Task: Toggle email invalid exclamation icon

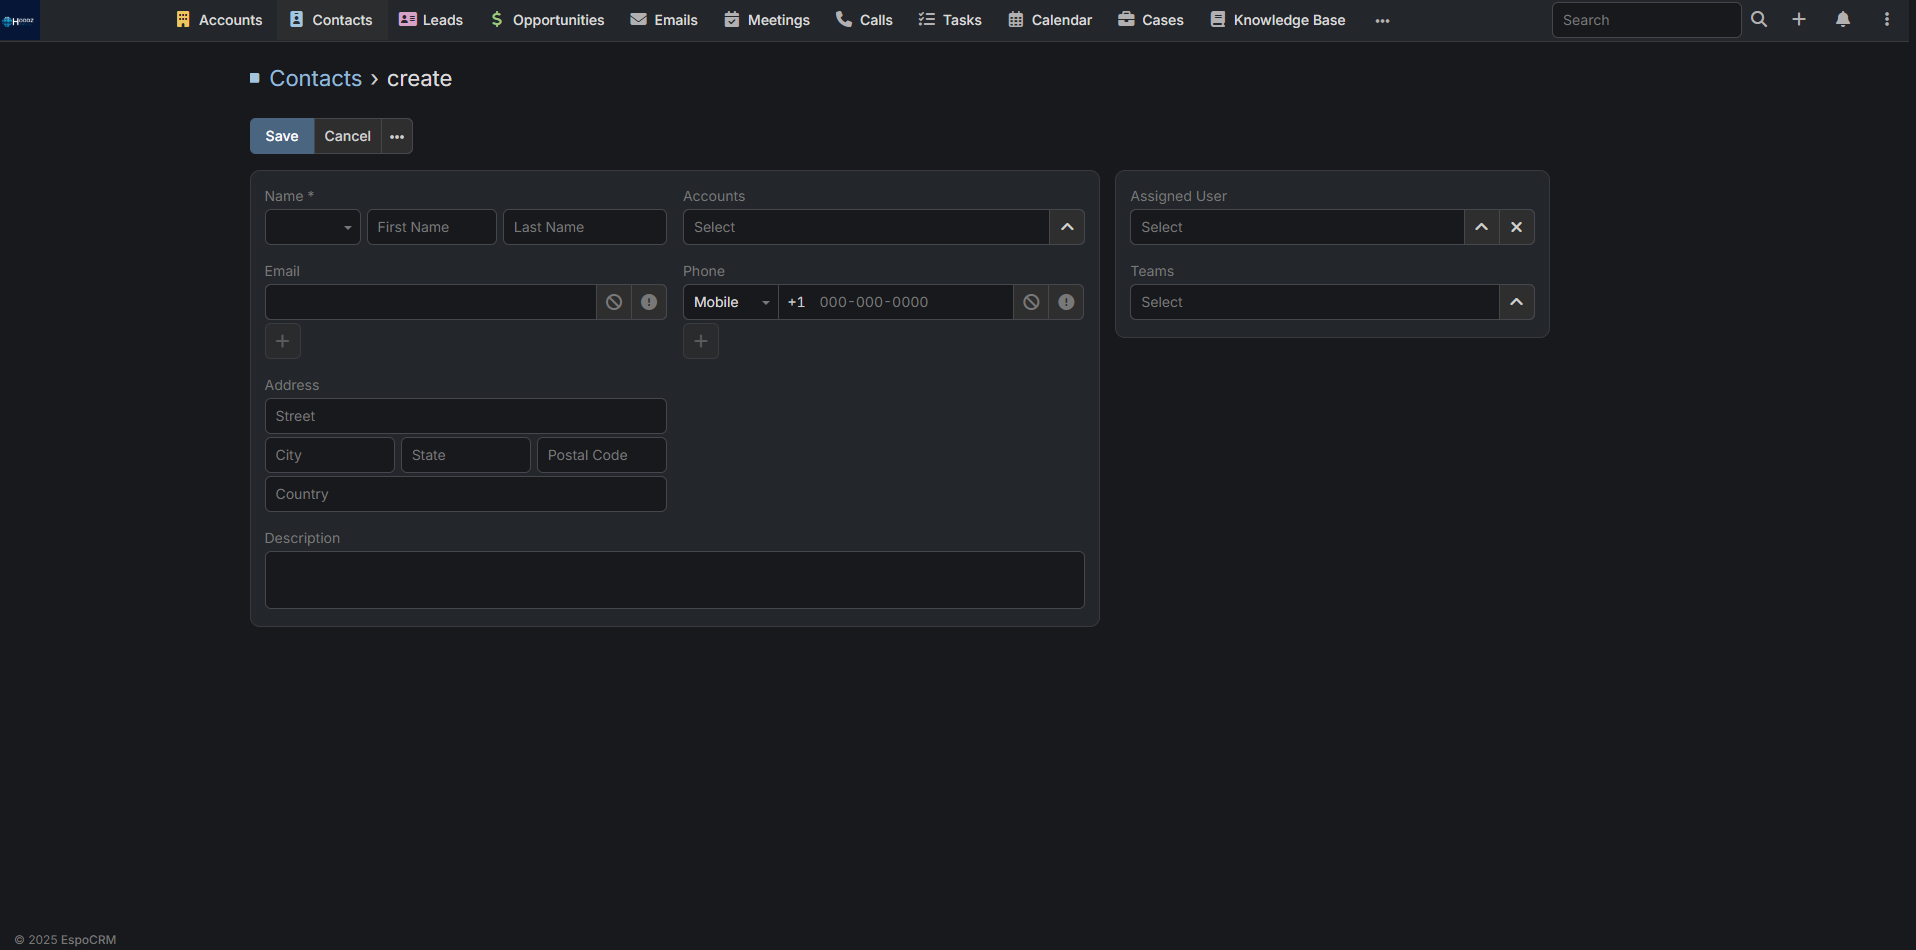Action: click(649, 302)
